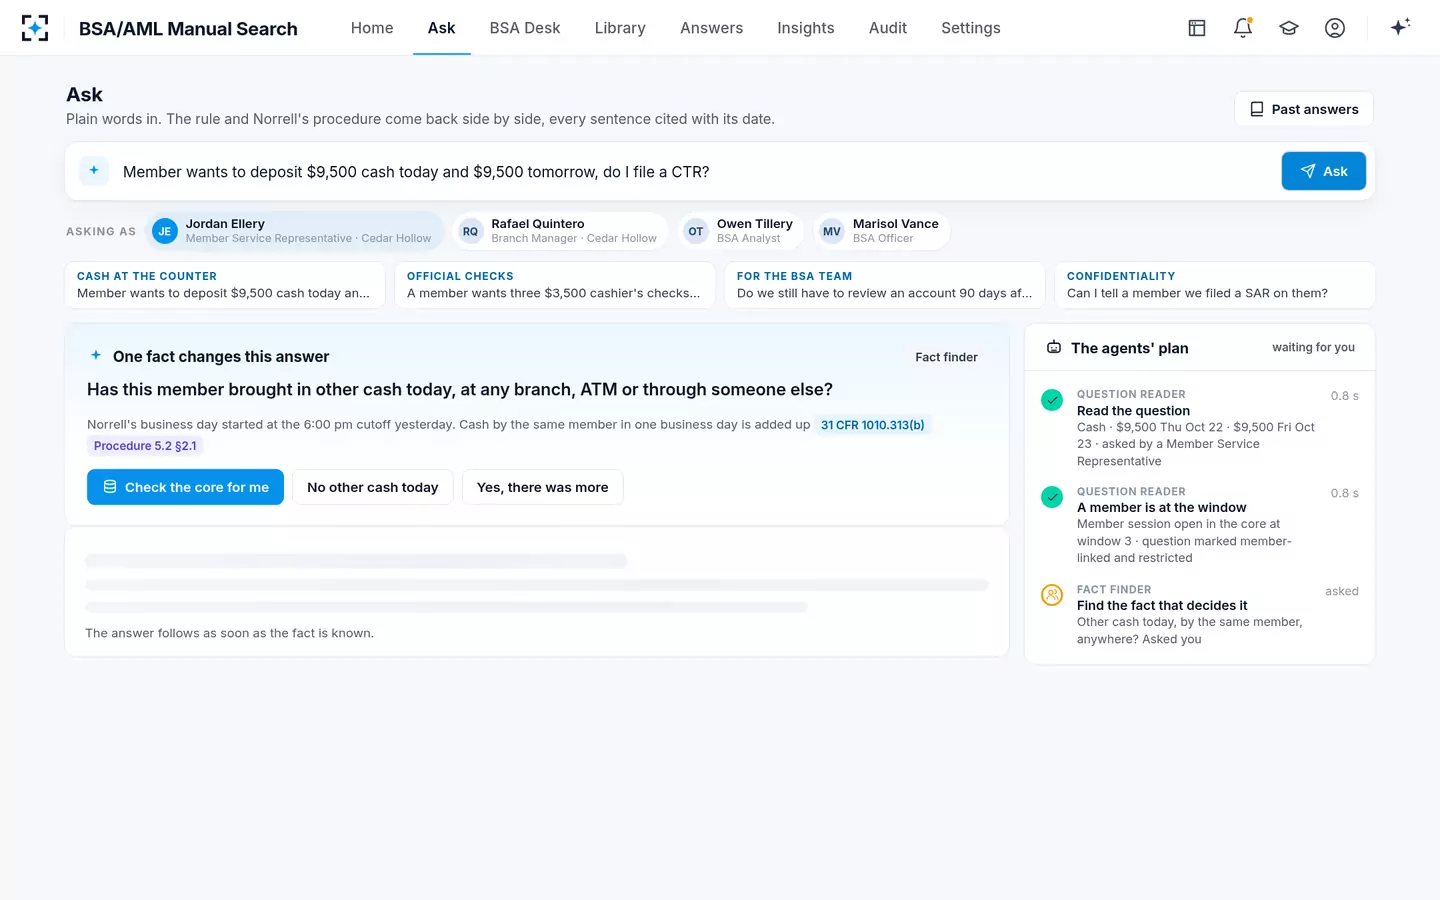Open the notifications bell
Image resolution: width=1440 pixels, height=900 pixels.
[x=1243, y=28]
